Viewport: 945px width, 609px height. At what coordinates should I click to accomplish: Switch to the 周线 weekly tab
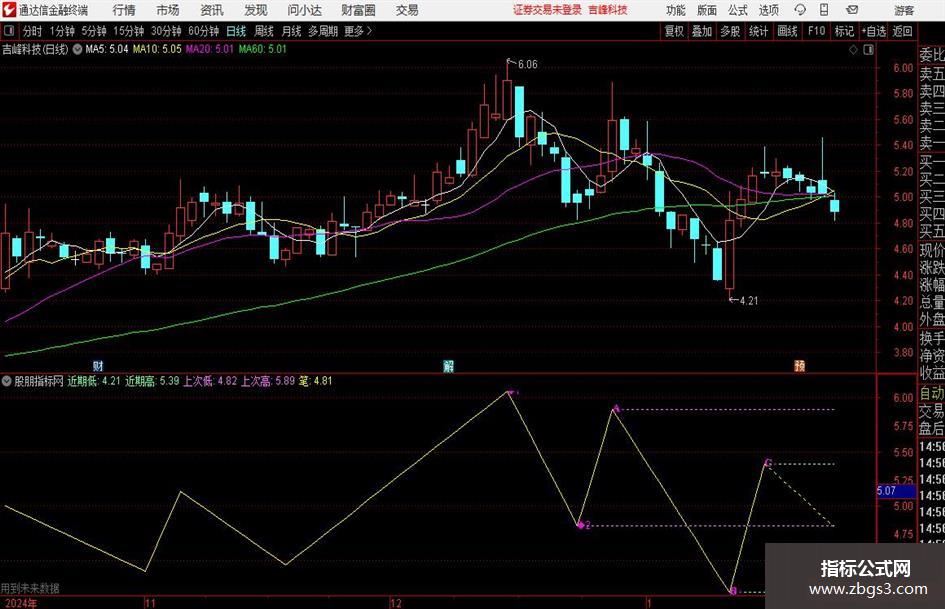[x=263, y=31]
